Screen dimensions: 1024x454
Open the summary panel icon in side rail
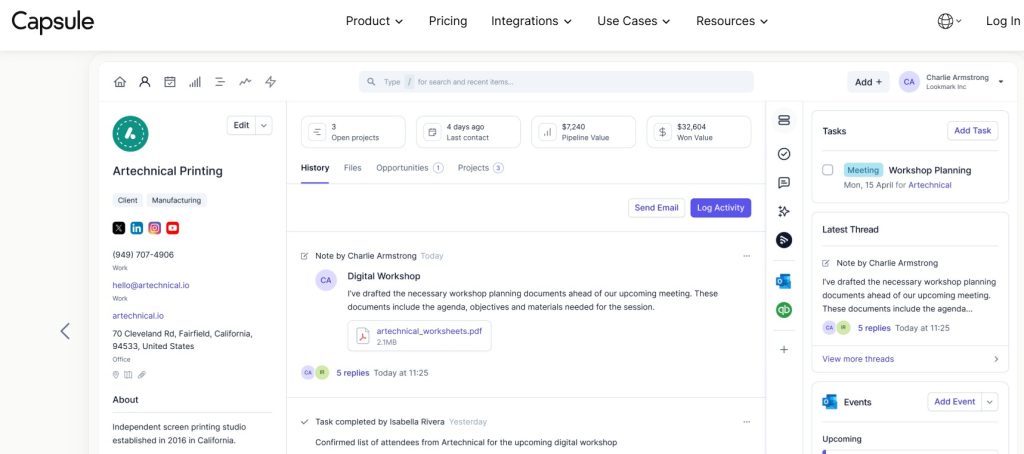[784, 120]
